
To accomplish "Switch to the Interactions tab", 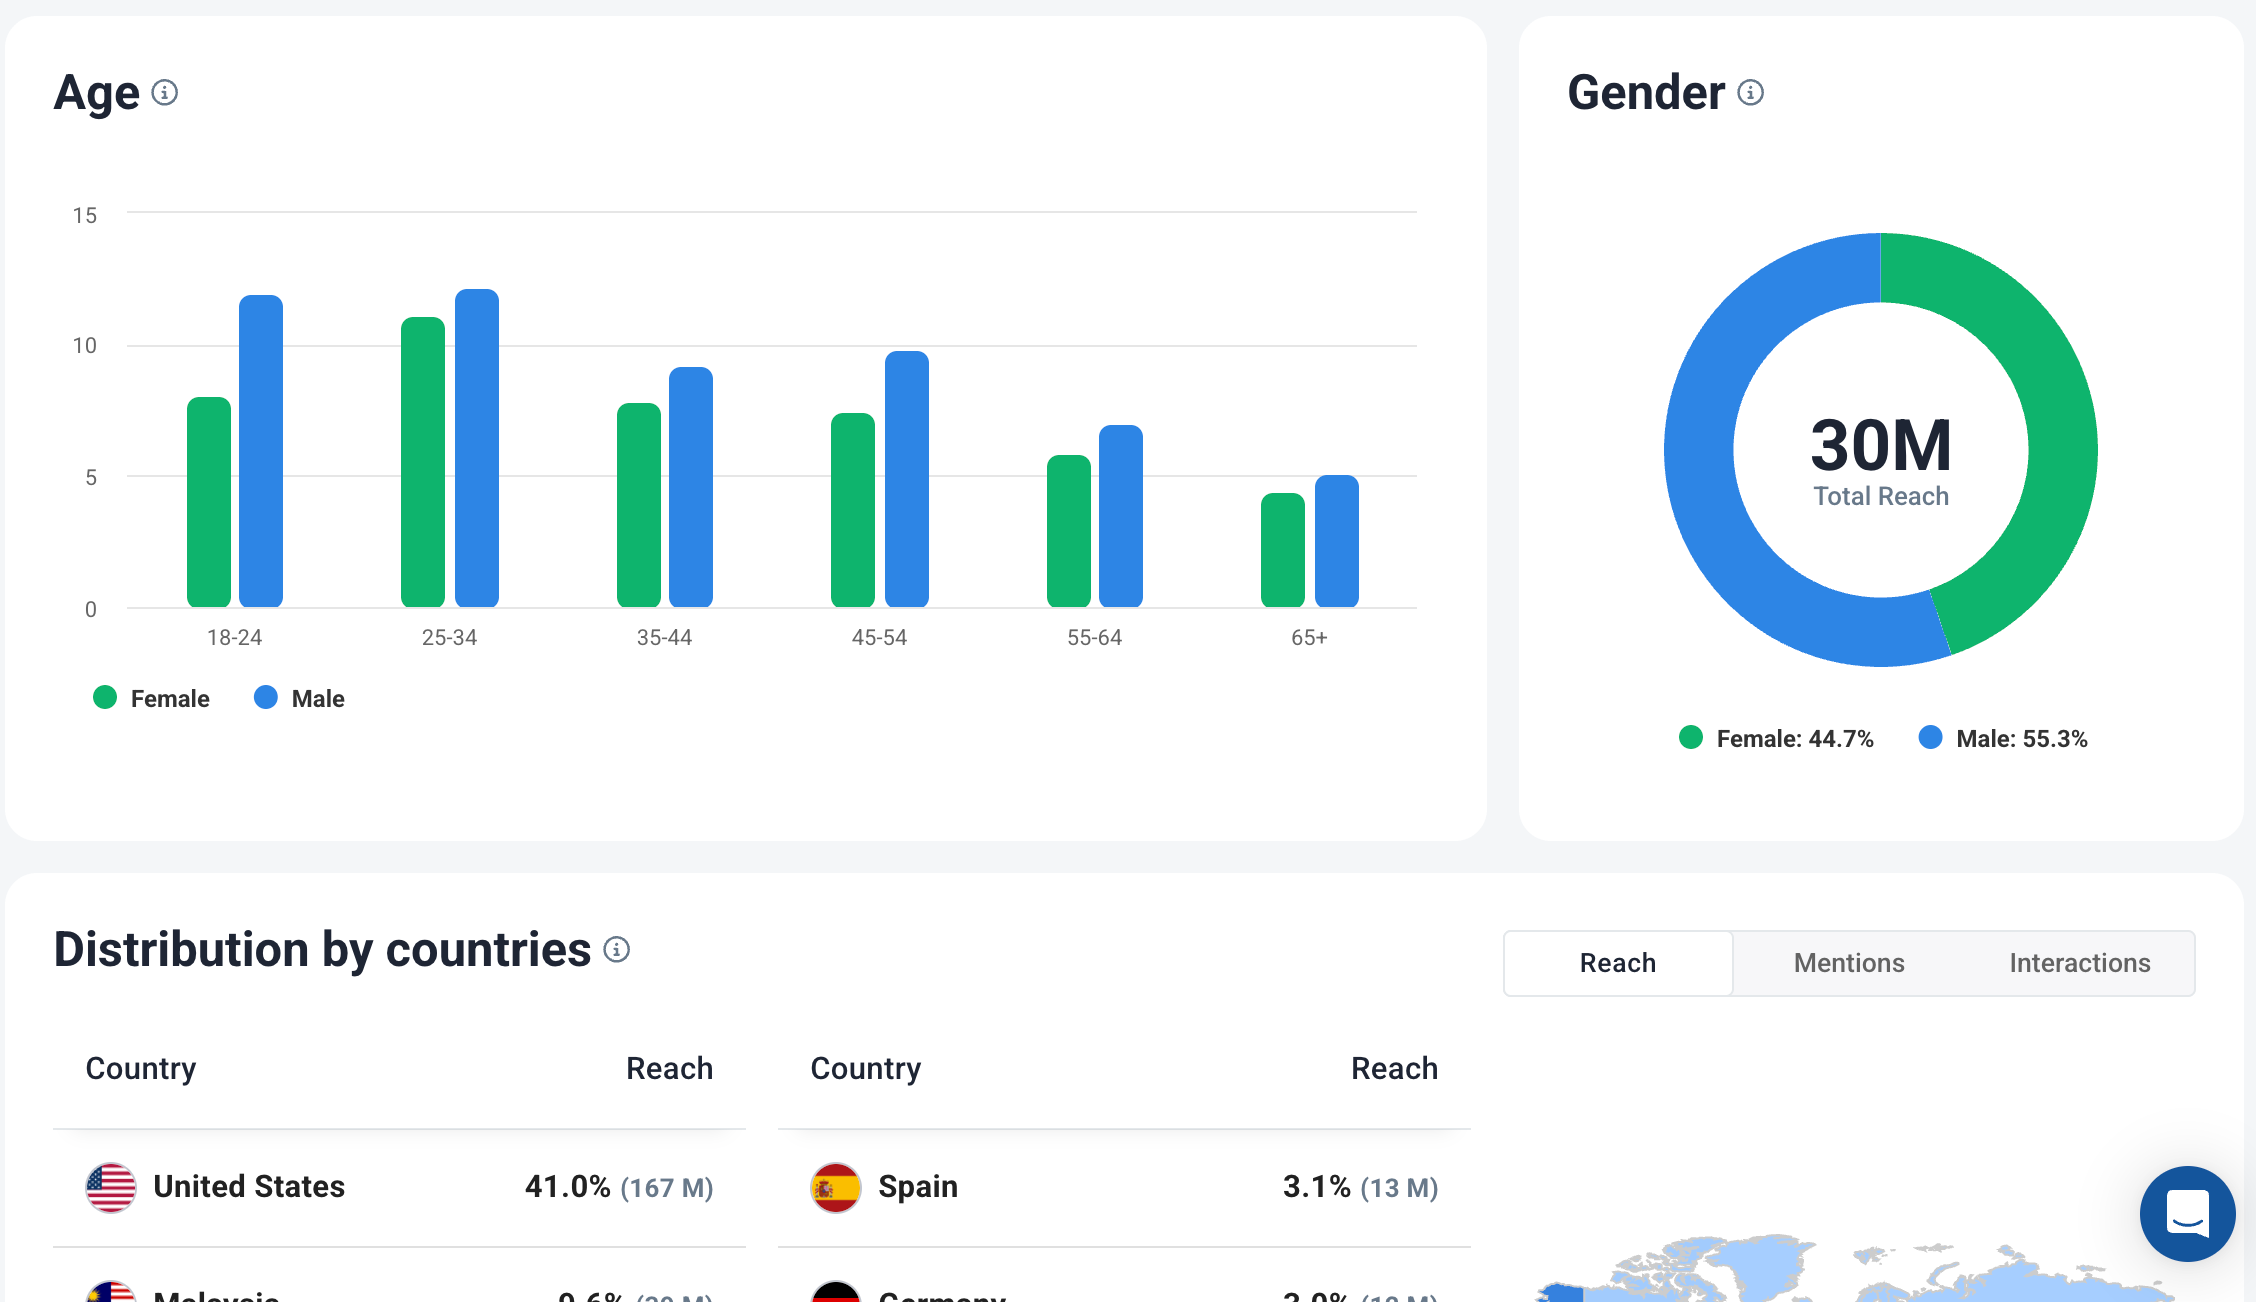I will tap(2079, 963).
